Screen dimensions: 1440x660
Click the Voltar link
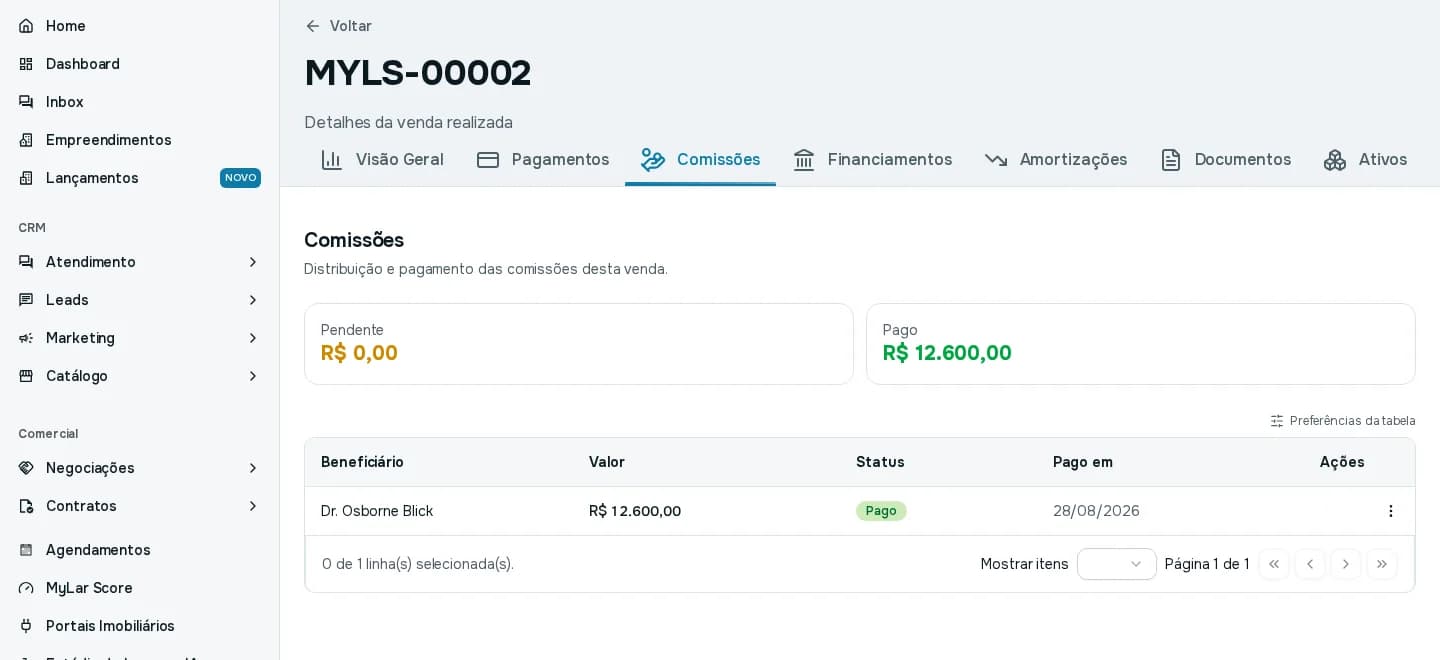338,26
